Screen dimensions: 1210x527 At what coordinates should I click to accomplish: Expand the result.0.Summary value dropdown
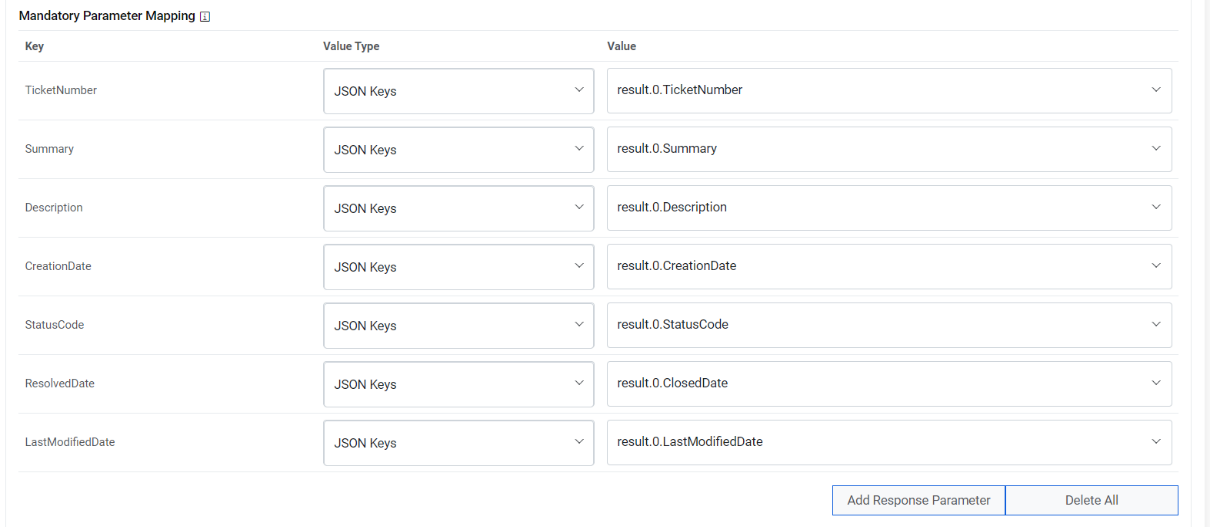pos(888,149)
